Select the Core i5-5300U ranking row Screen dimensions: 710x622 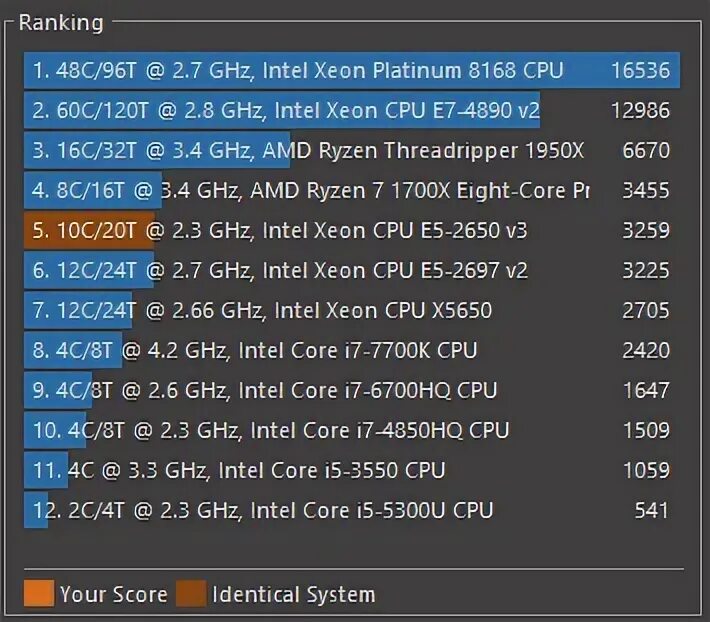point(352,510)
